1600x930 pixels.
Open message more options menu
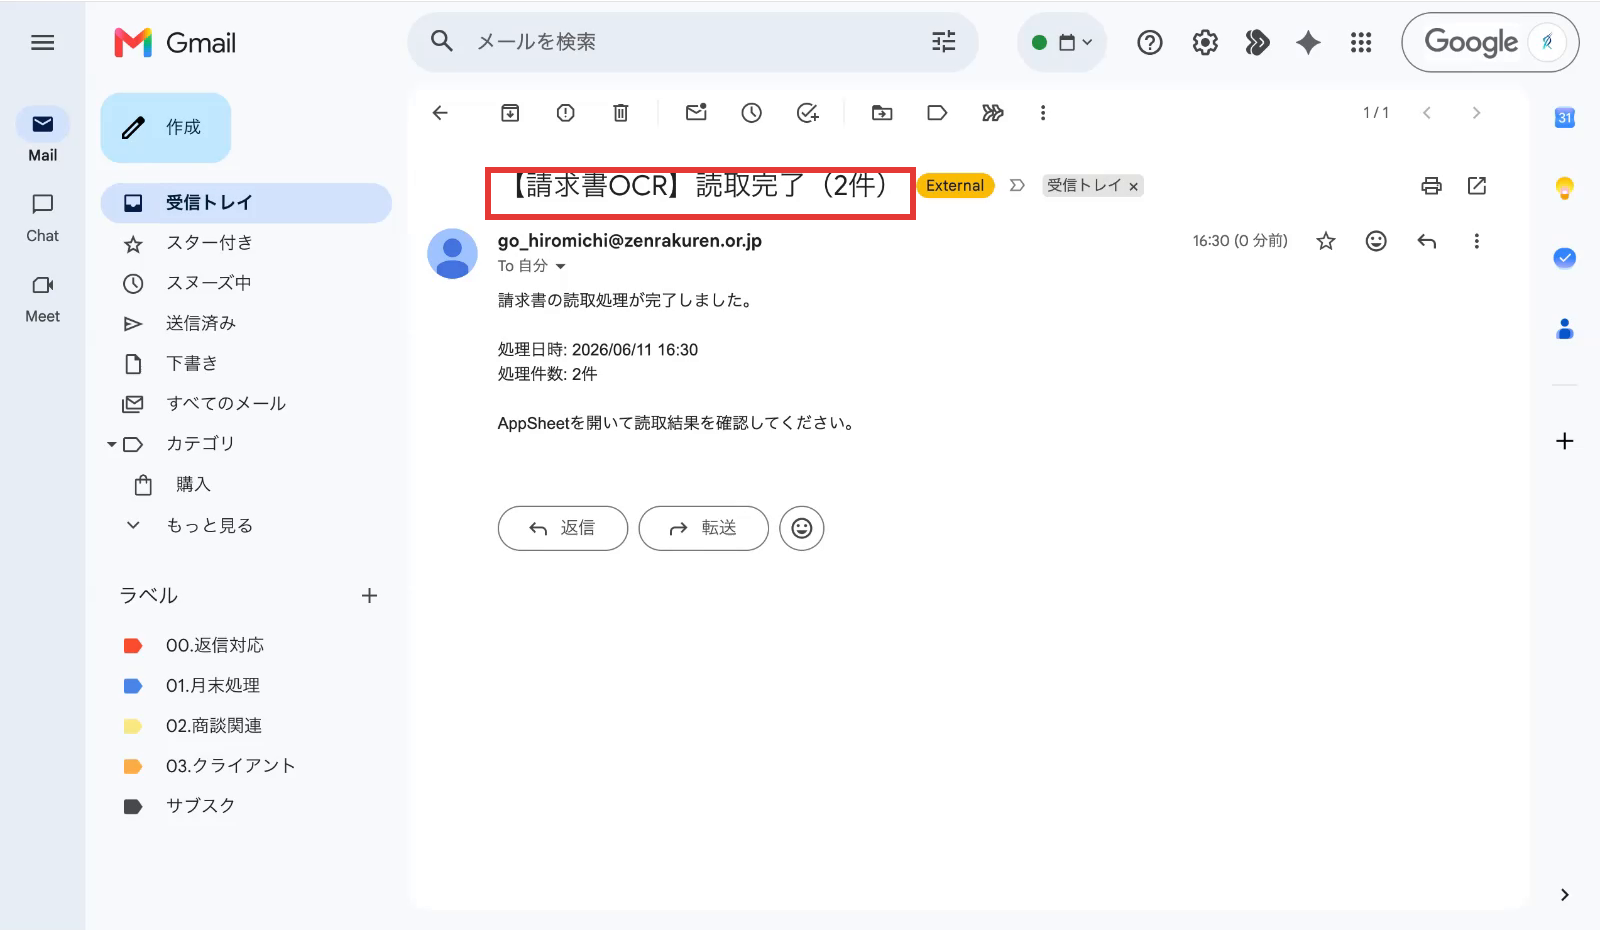(x=1476, y=241)
